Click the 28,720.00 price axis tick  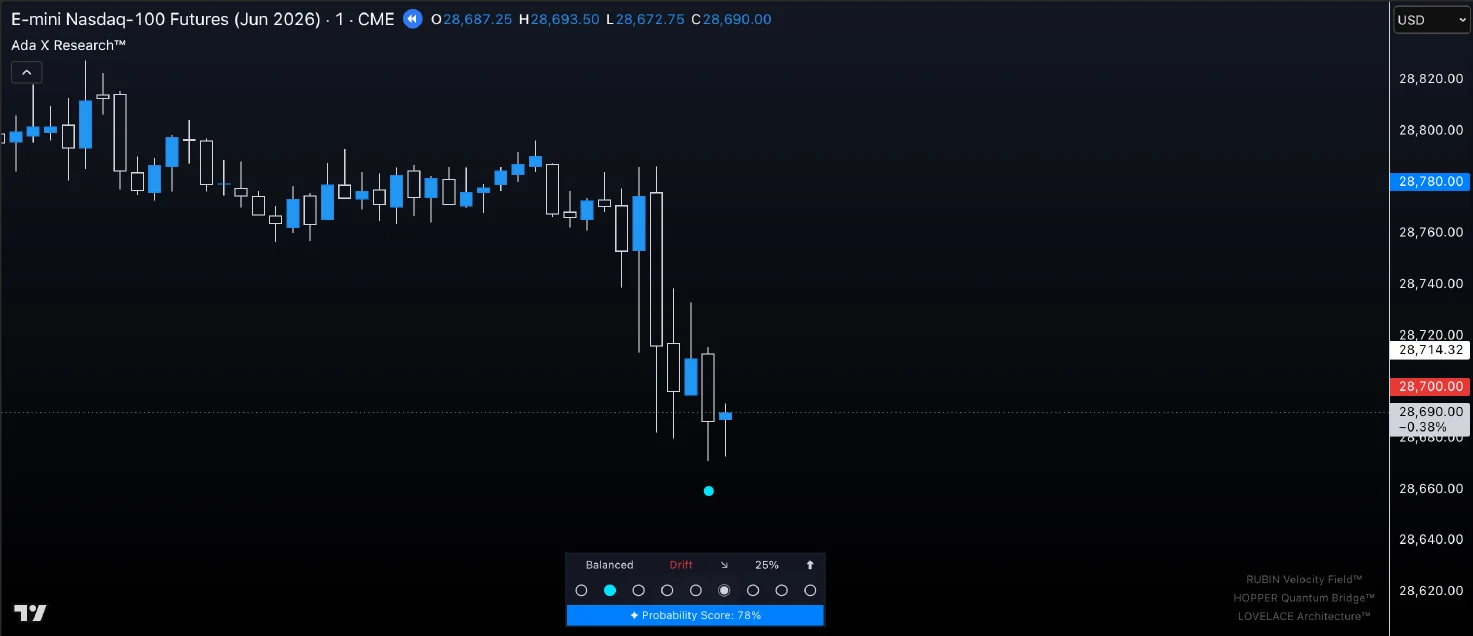click(x=1431, y=334)
